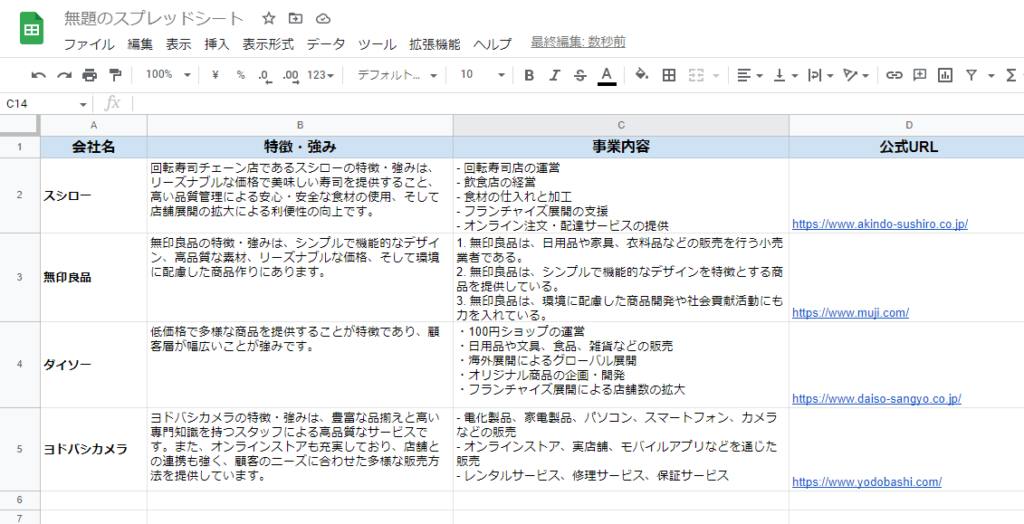Insert a comment
The width and height of the screenshot is (1024, 524).
pos(920,75)
